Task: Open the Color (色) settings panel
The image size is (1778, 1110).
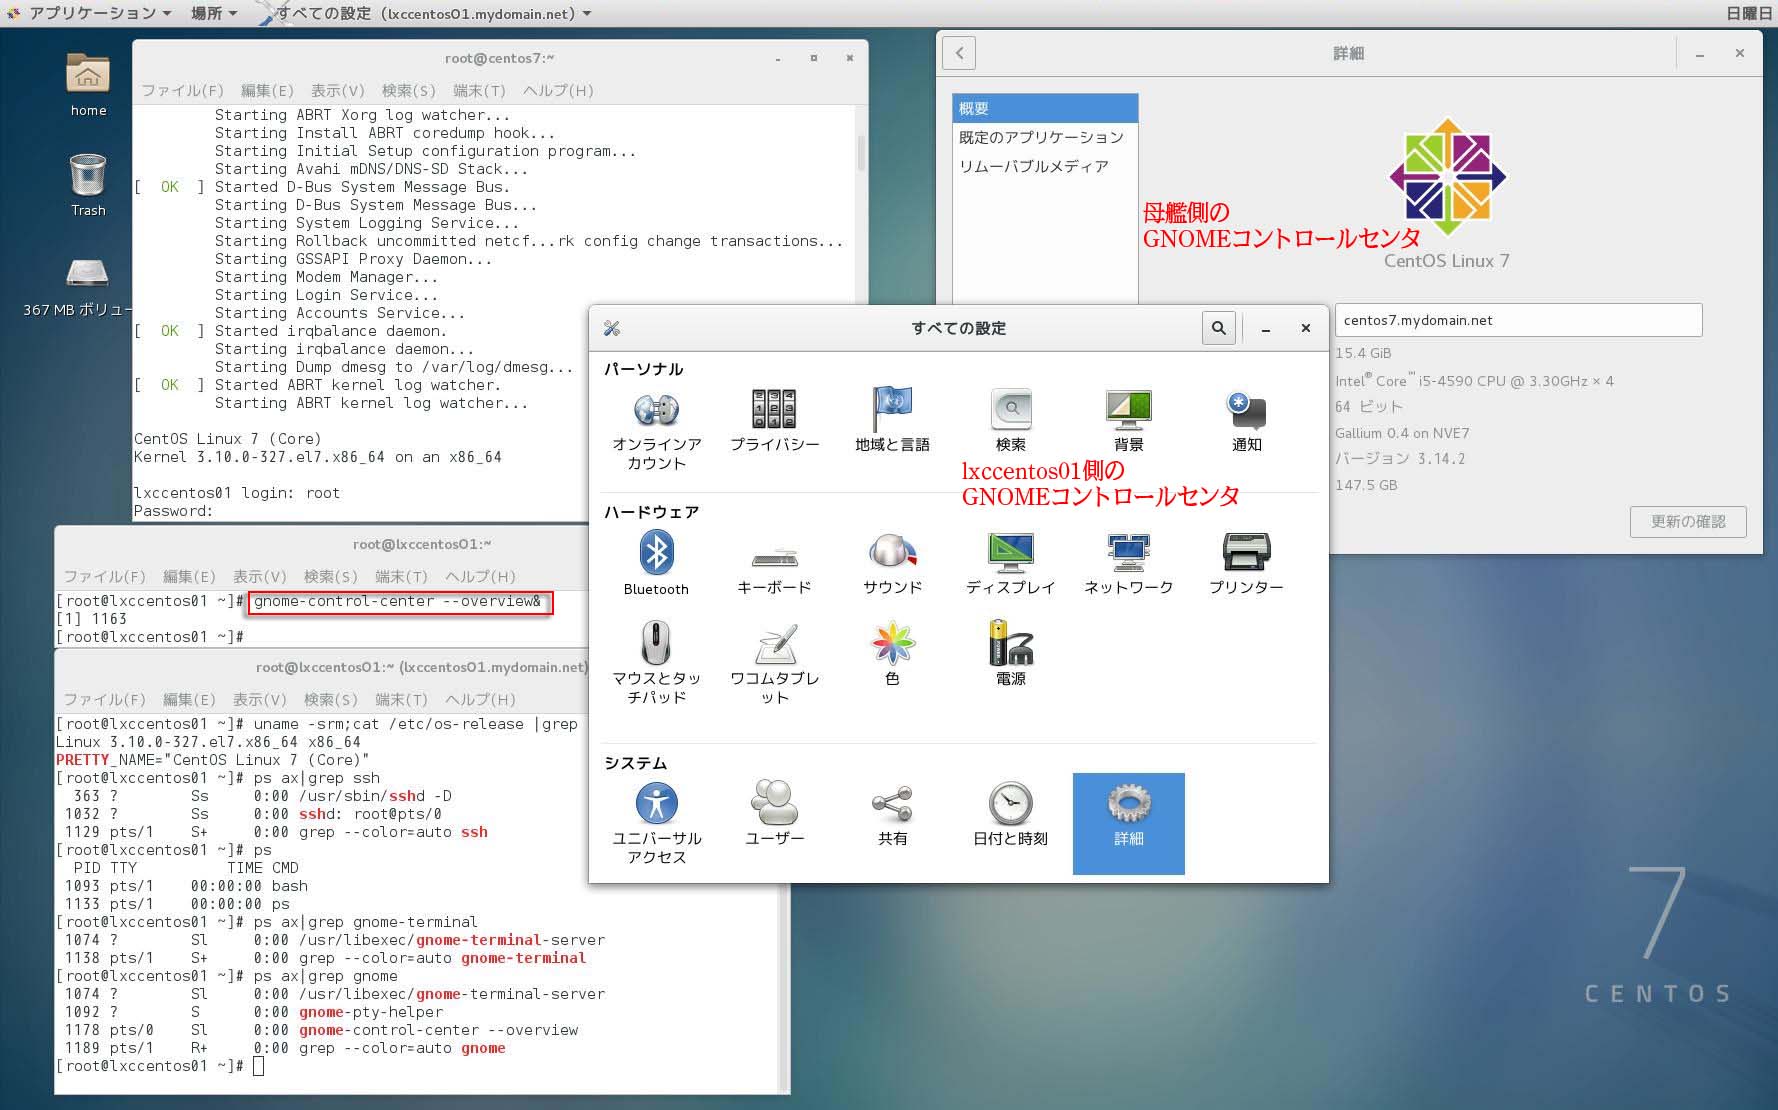Action: point(892,654)
